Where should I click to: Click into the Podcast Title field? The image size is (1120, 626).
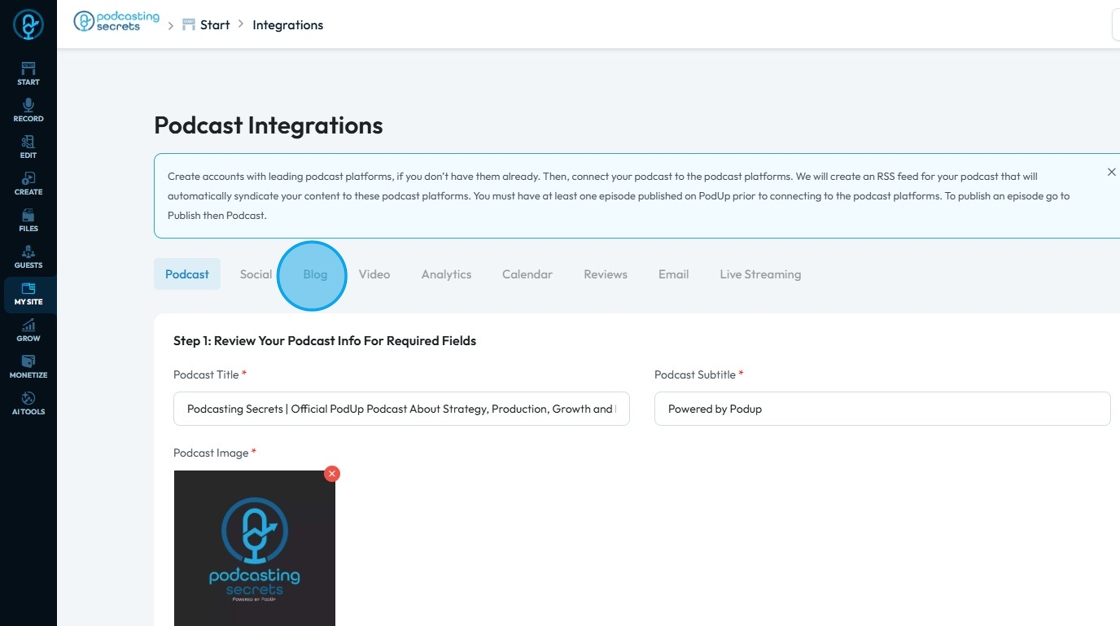[x=401, y=409]
